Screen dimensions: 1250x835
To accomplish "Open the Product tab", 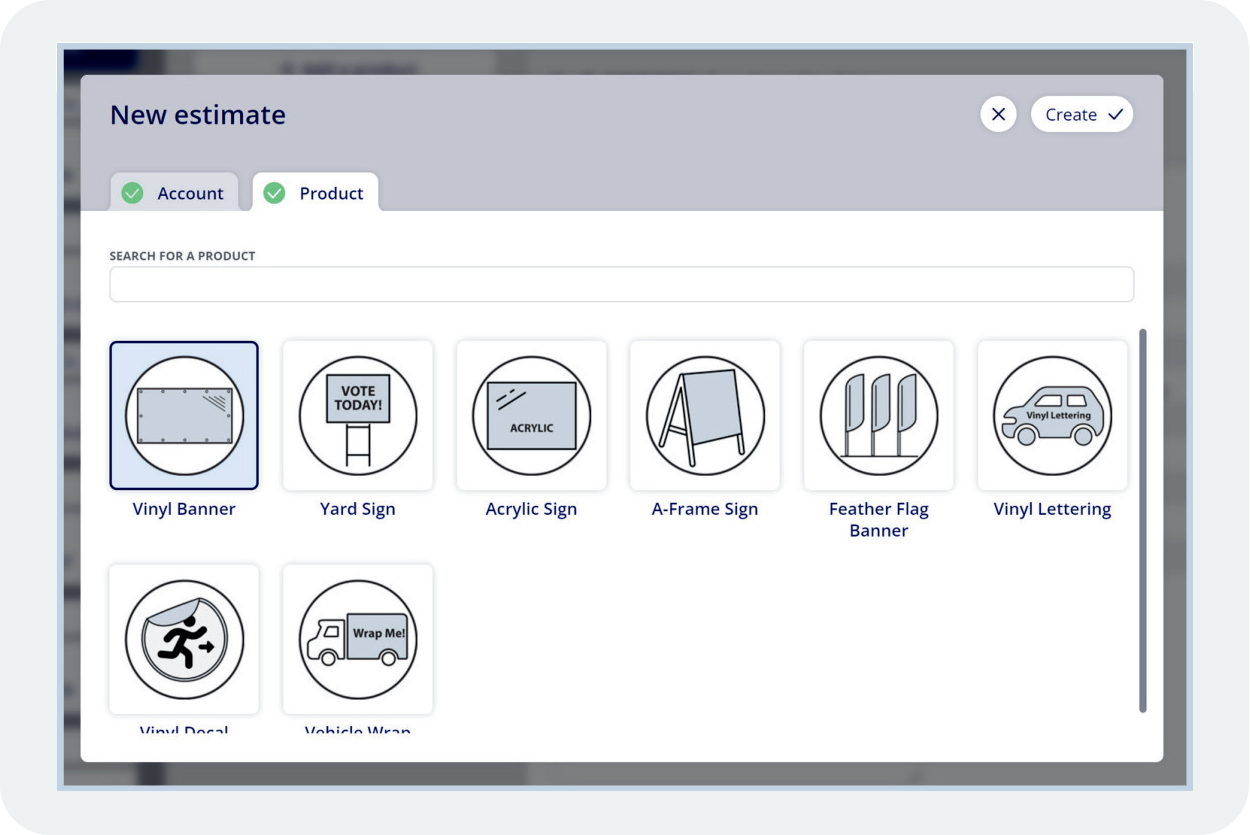I will coord(316,193).
